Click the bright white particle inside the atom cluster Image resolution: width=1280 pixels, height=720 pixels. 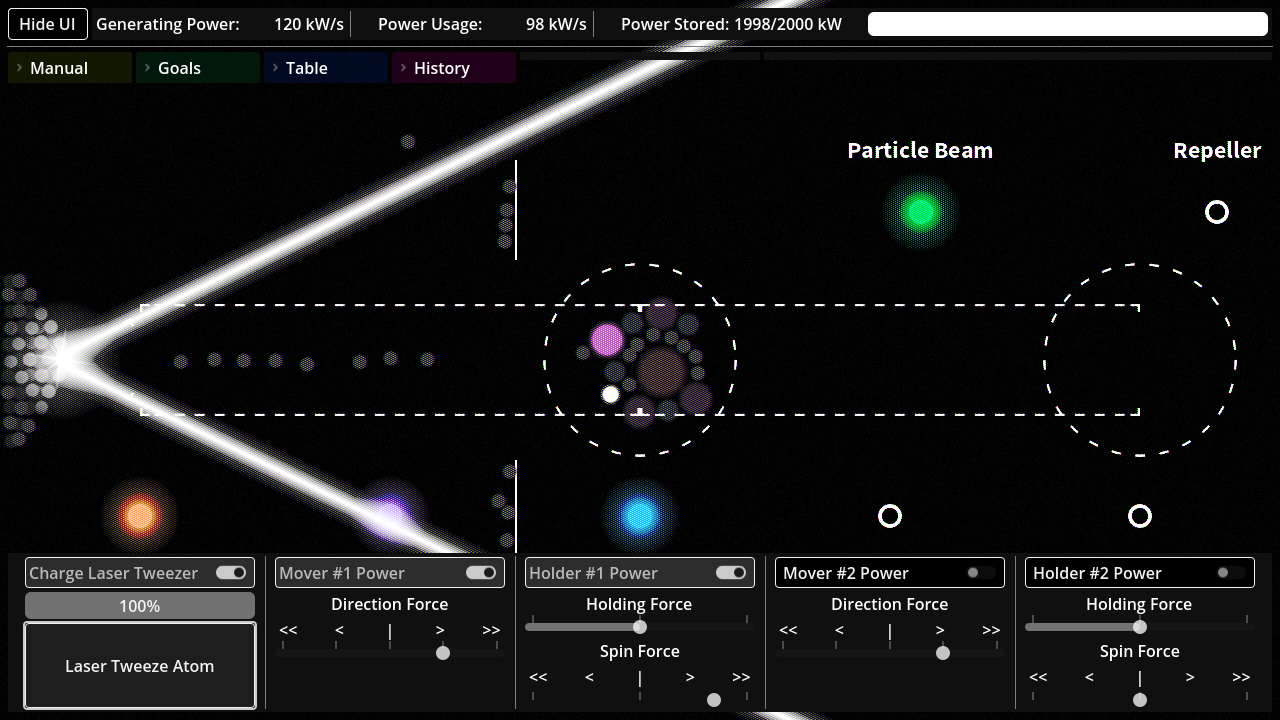tap(611, 395)
